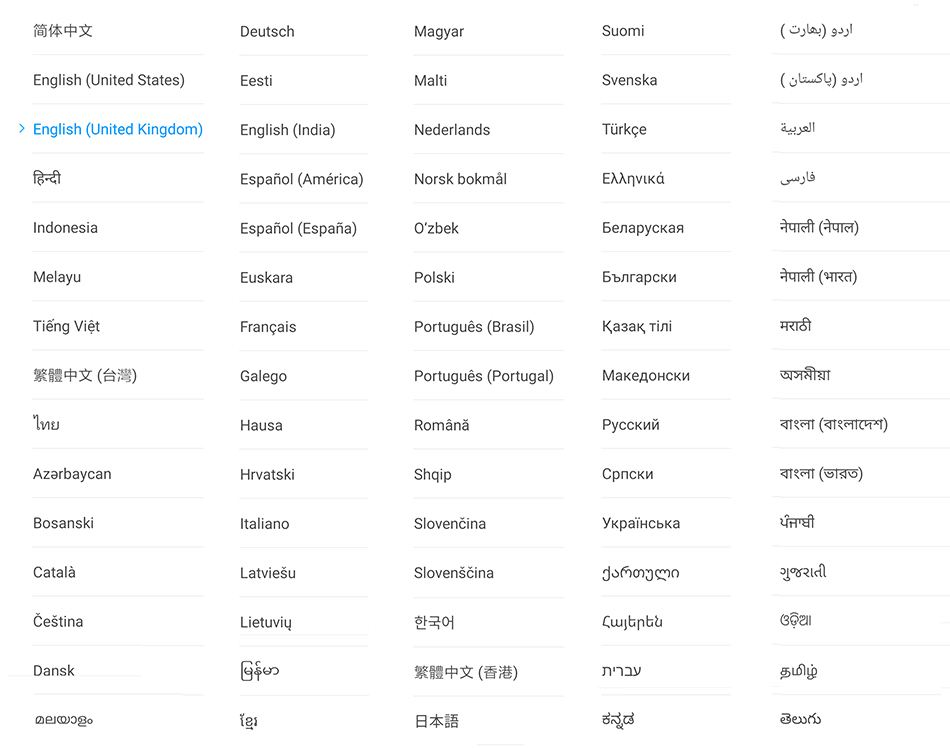Choose Português (Portugal) entry
The height and width of the screenshot is (748, 950).
click(x=483, y=376)
